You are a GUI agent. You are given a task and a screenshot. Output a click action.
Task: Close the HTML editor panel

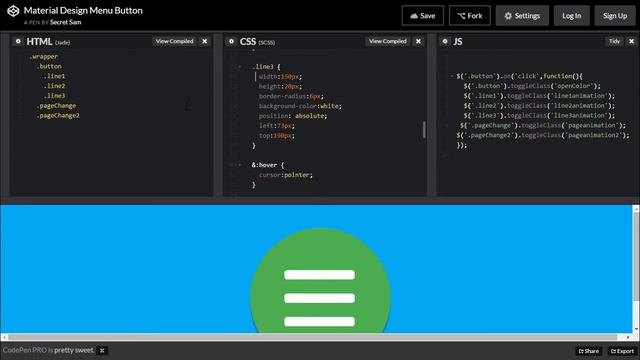coord(204,41)
